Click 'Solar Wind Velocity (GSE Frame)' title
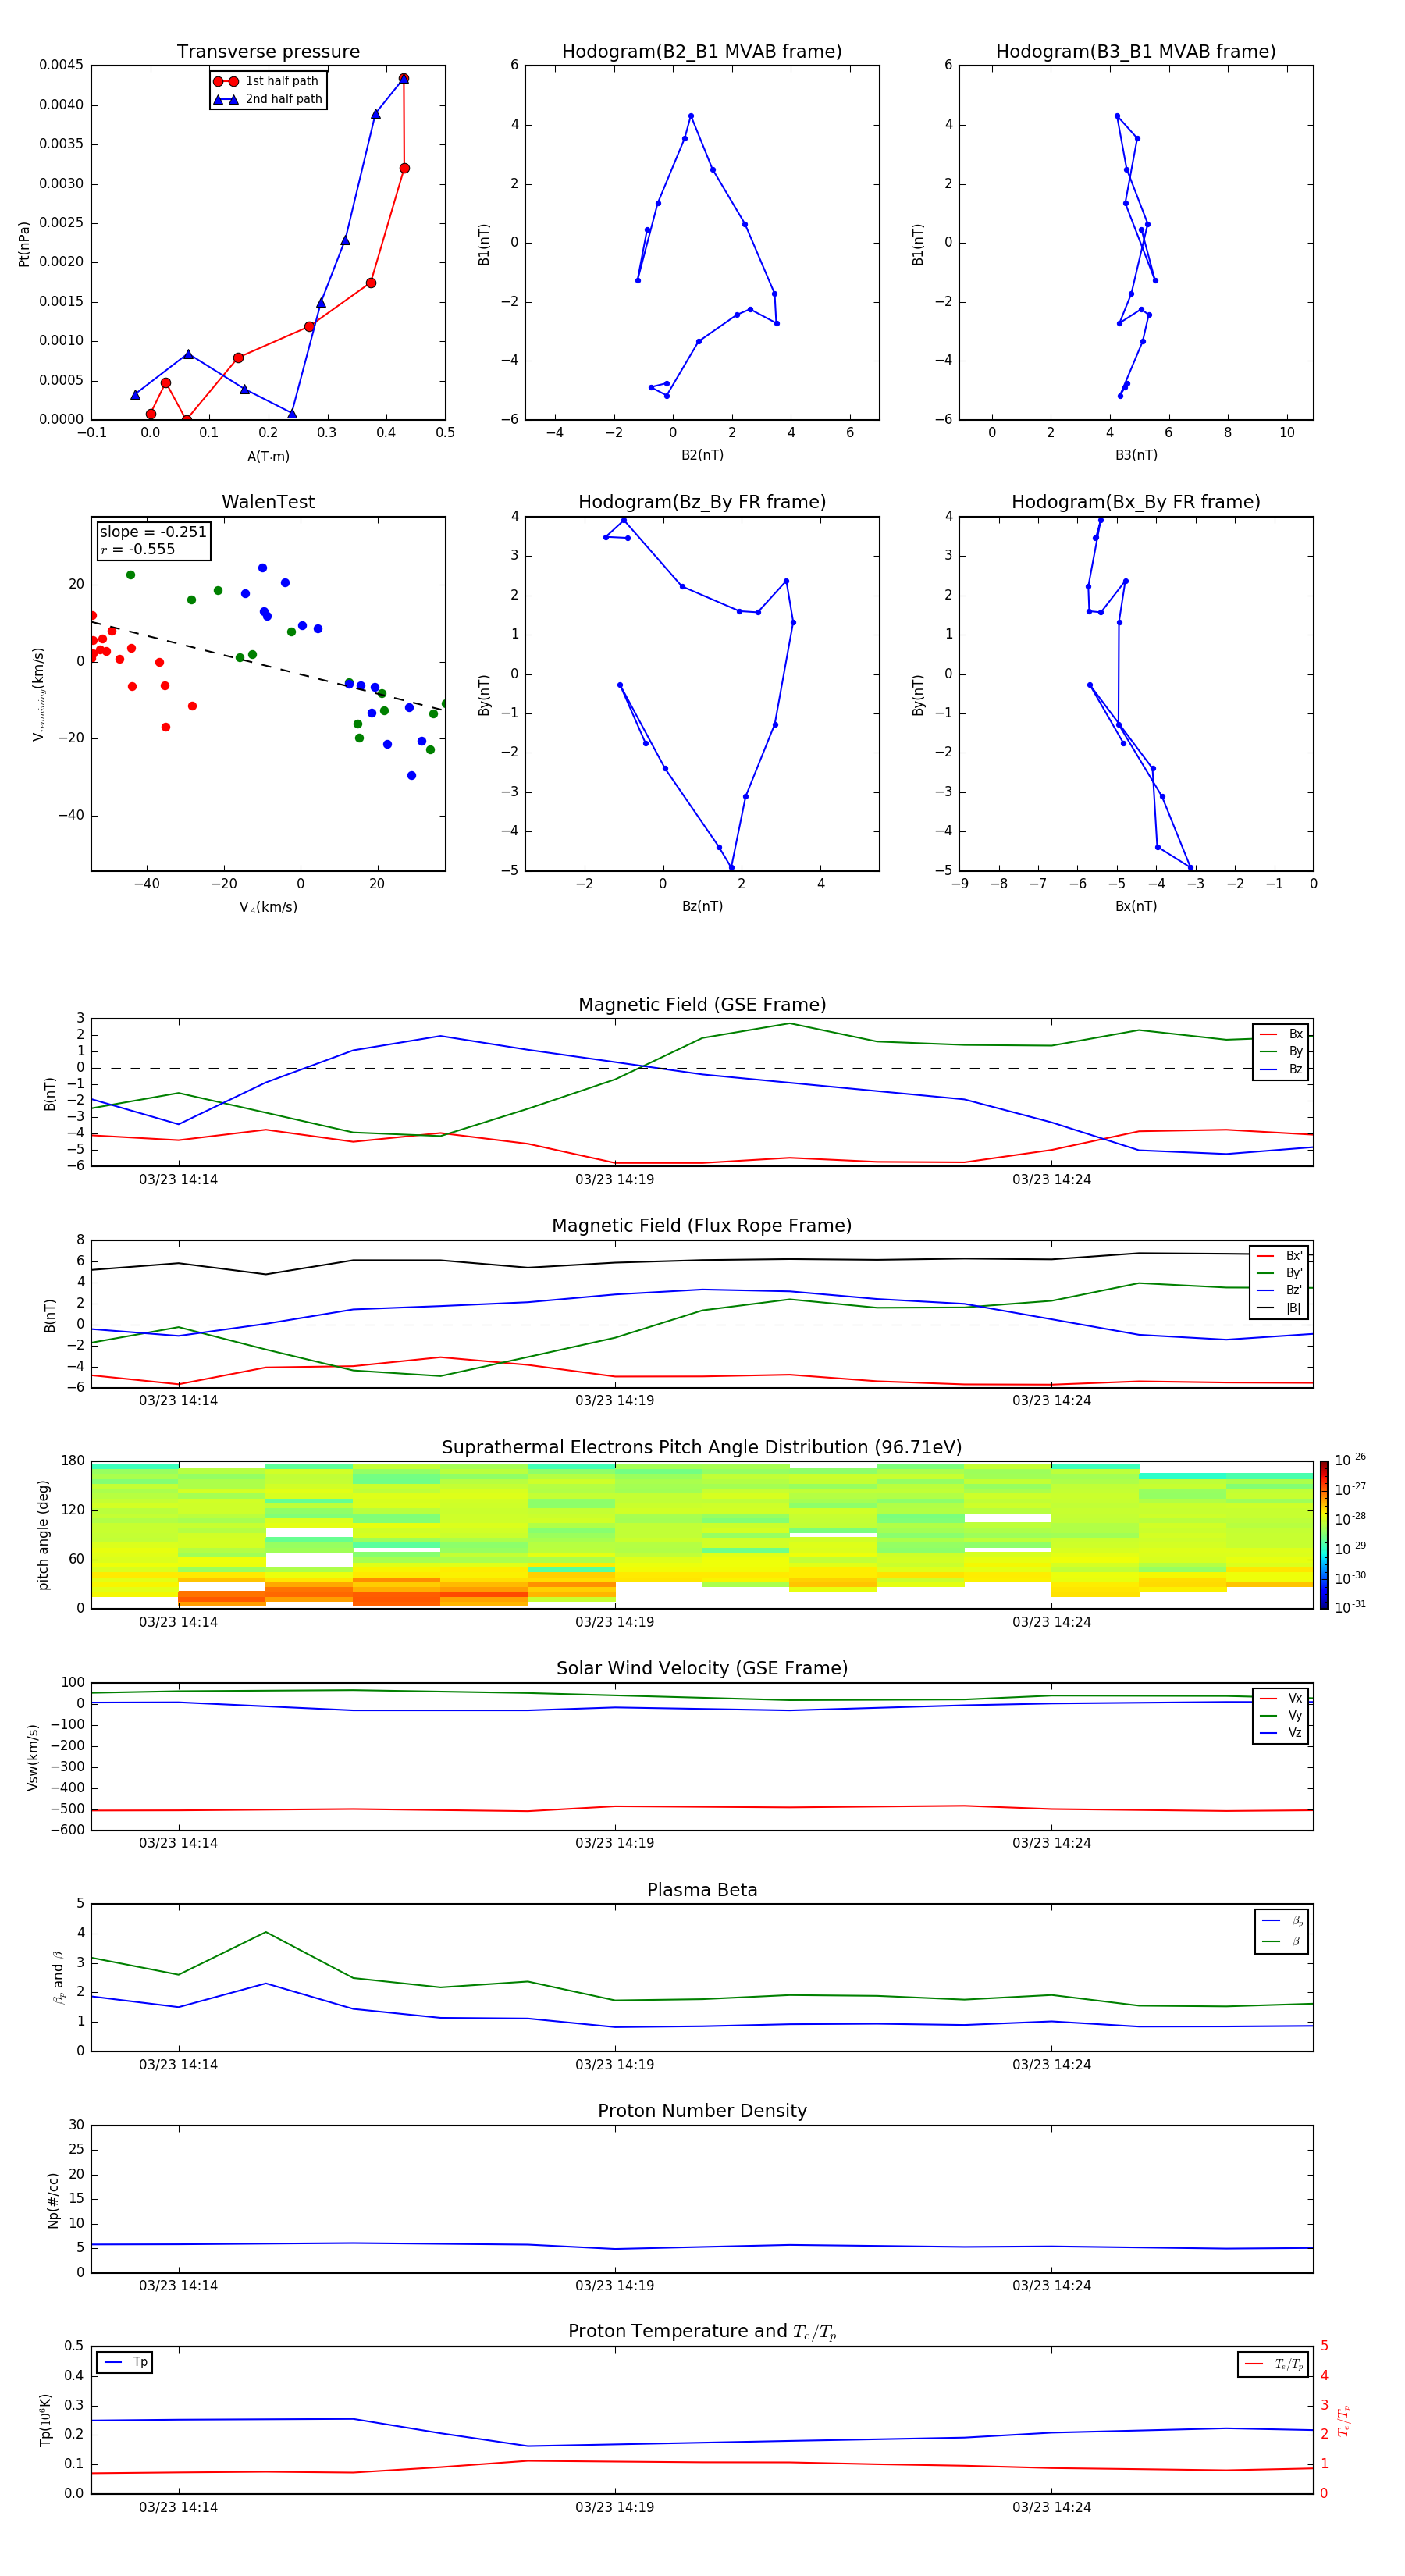 click(x=702, y=1669)
